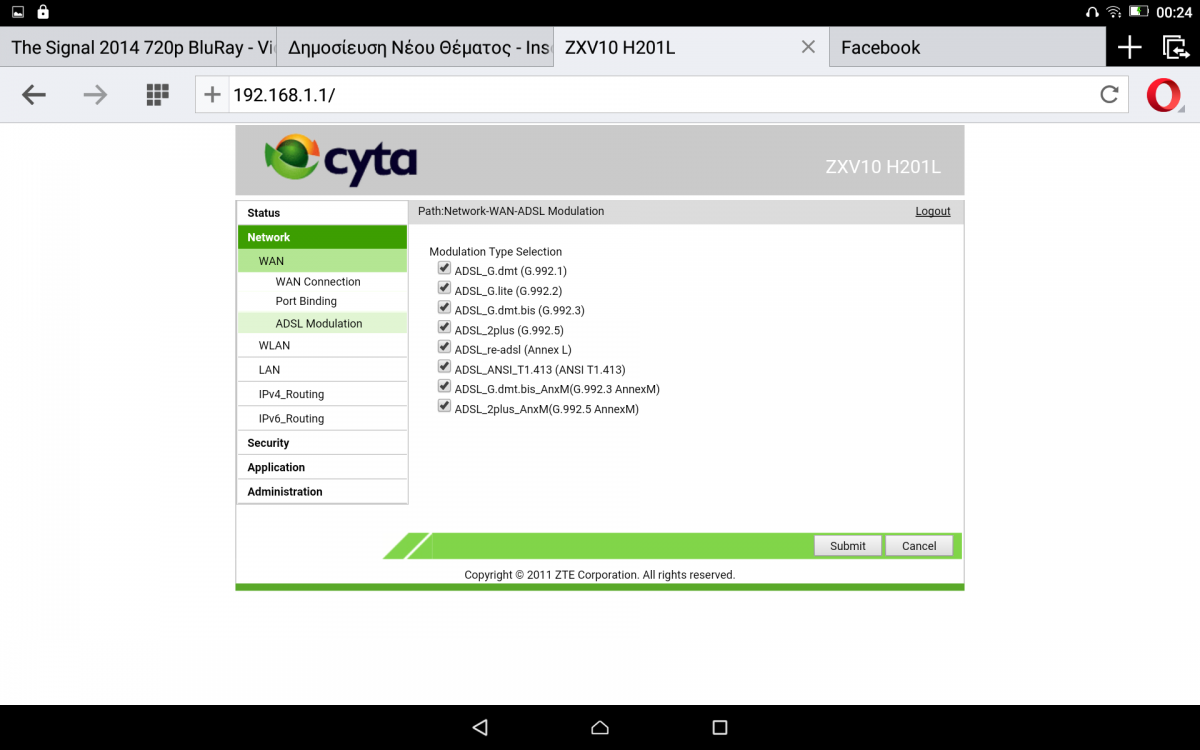Reload the page with the refresh icon
Viewport: 1200px width, 750px height.
pyautogui.click(x=1109, y=95)
